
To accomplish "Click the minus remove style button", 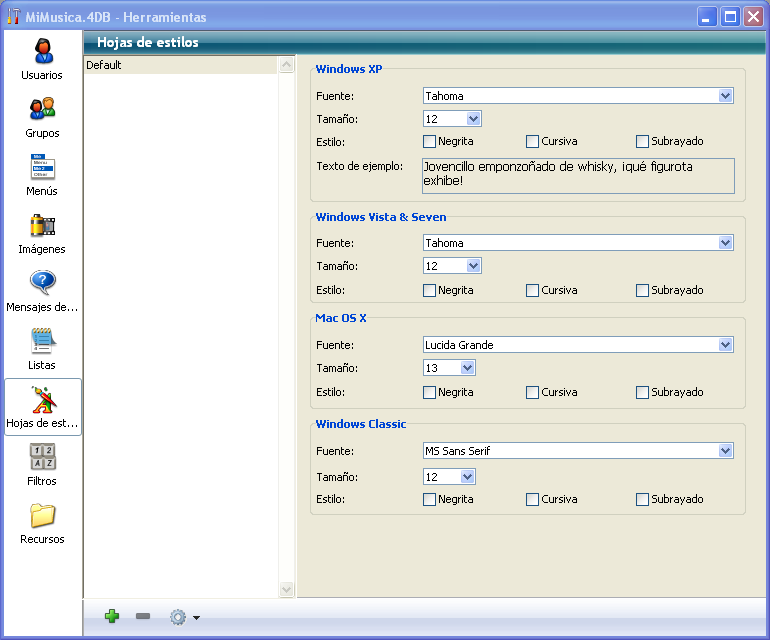I will click(x=142, y=617).
